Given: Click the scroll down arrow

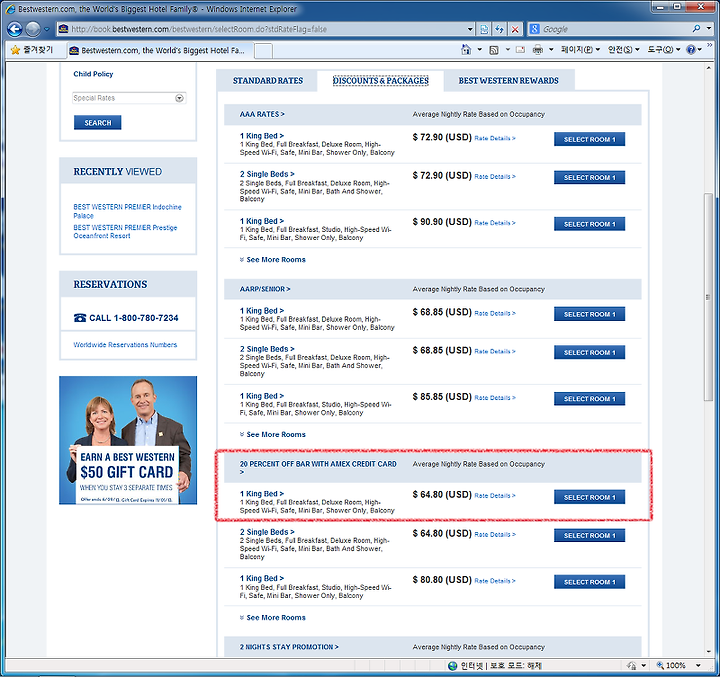Looking at the screenshot, I should (708, 652).
